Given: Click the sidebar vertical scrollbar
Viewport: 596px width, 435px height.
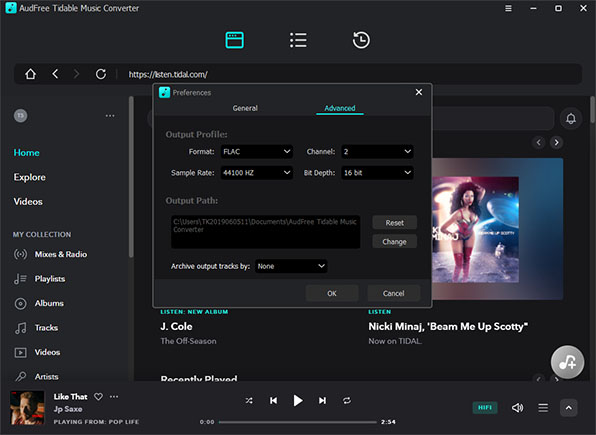Looking at the screenshot, I should [131, 177].
